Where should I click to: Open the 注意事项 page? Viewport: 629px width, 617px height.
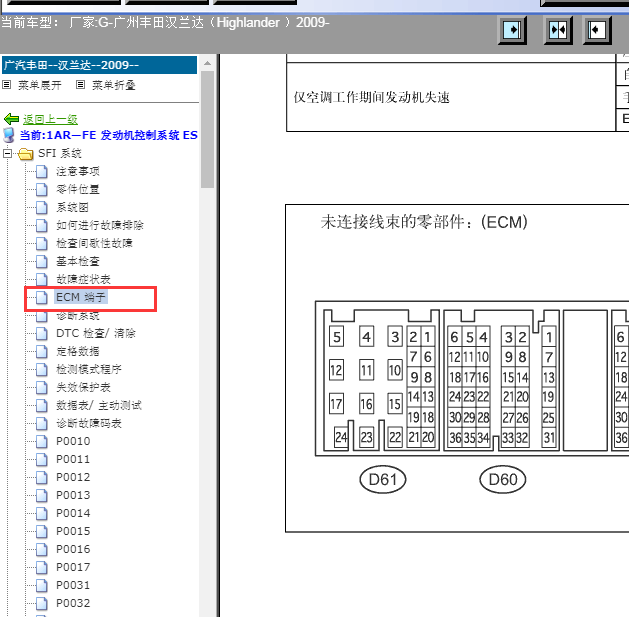coord(78,171)
